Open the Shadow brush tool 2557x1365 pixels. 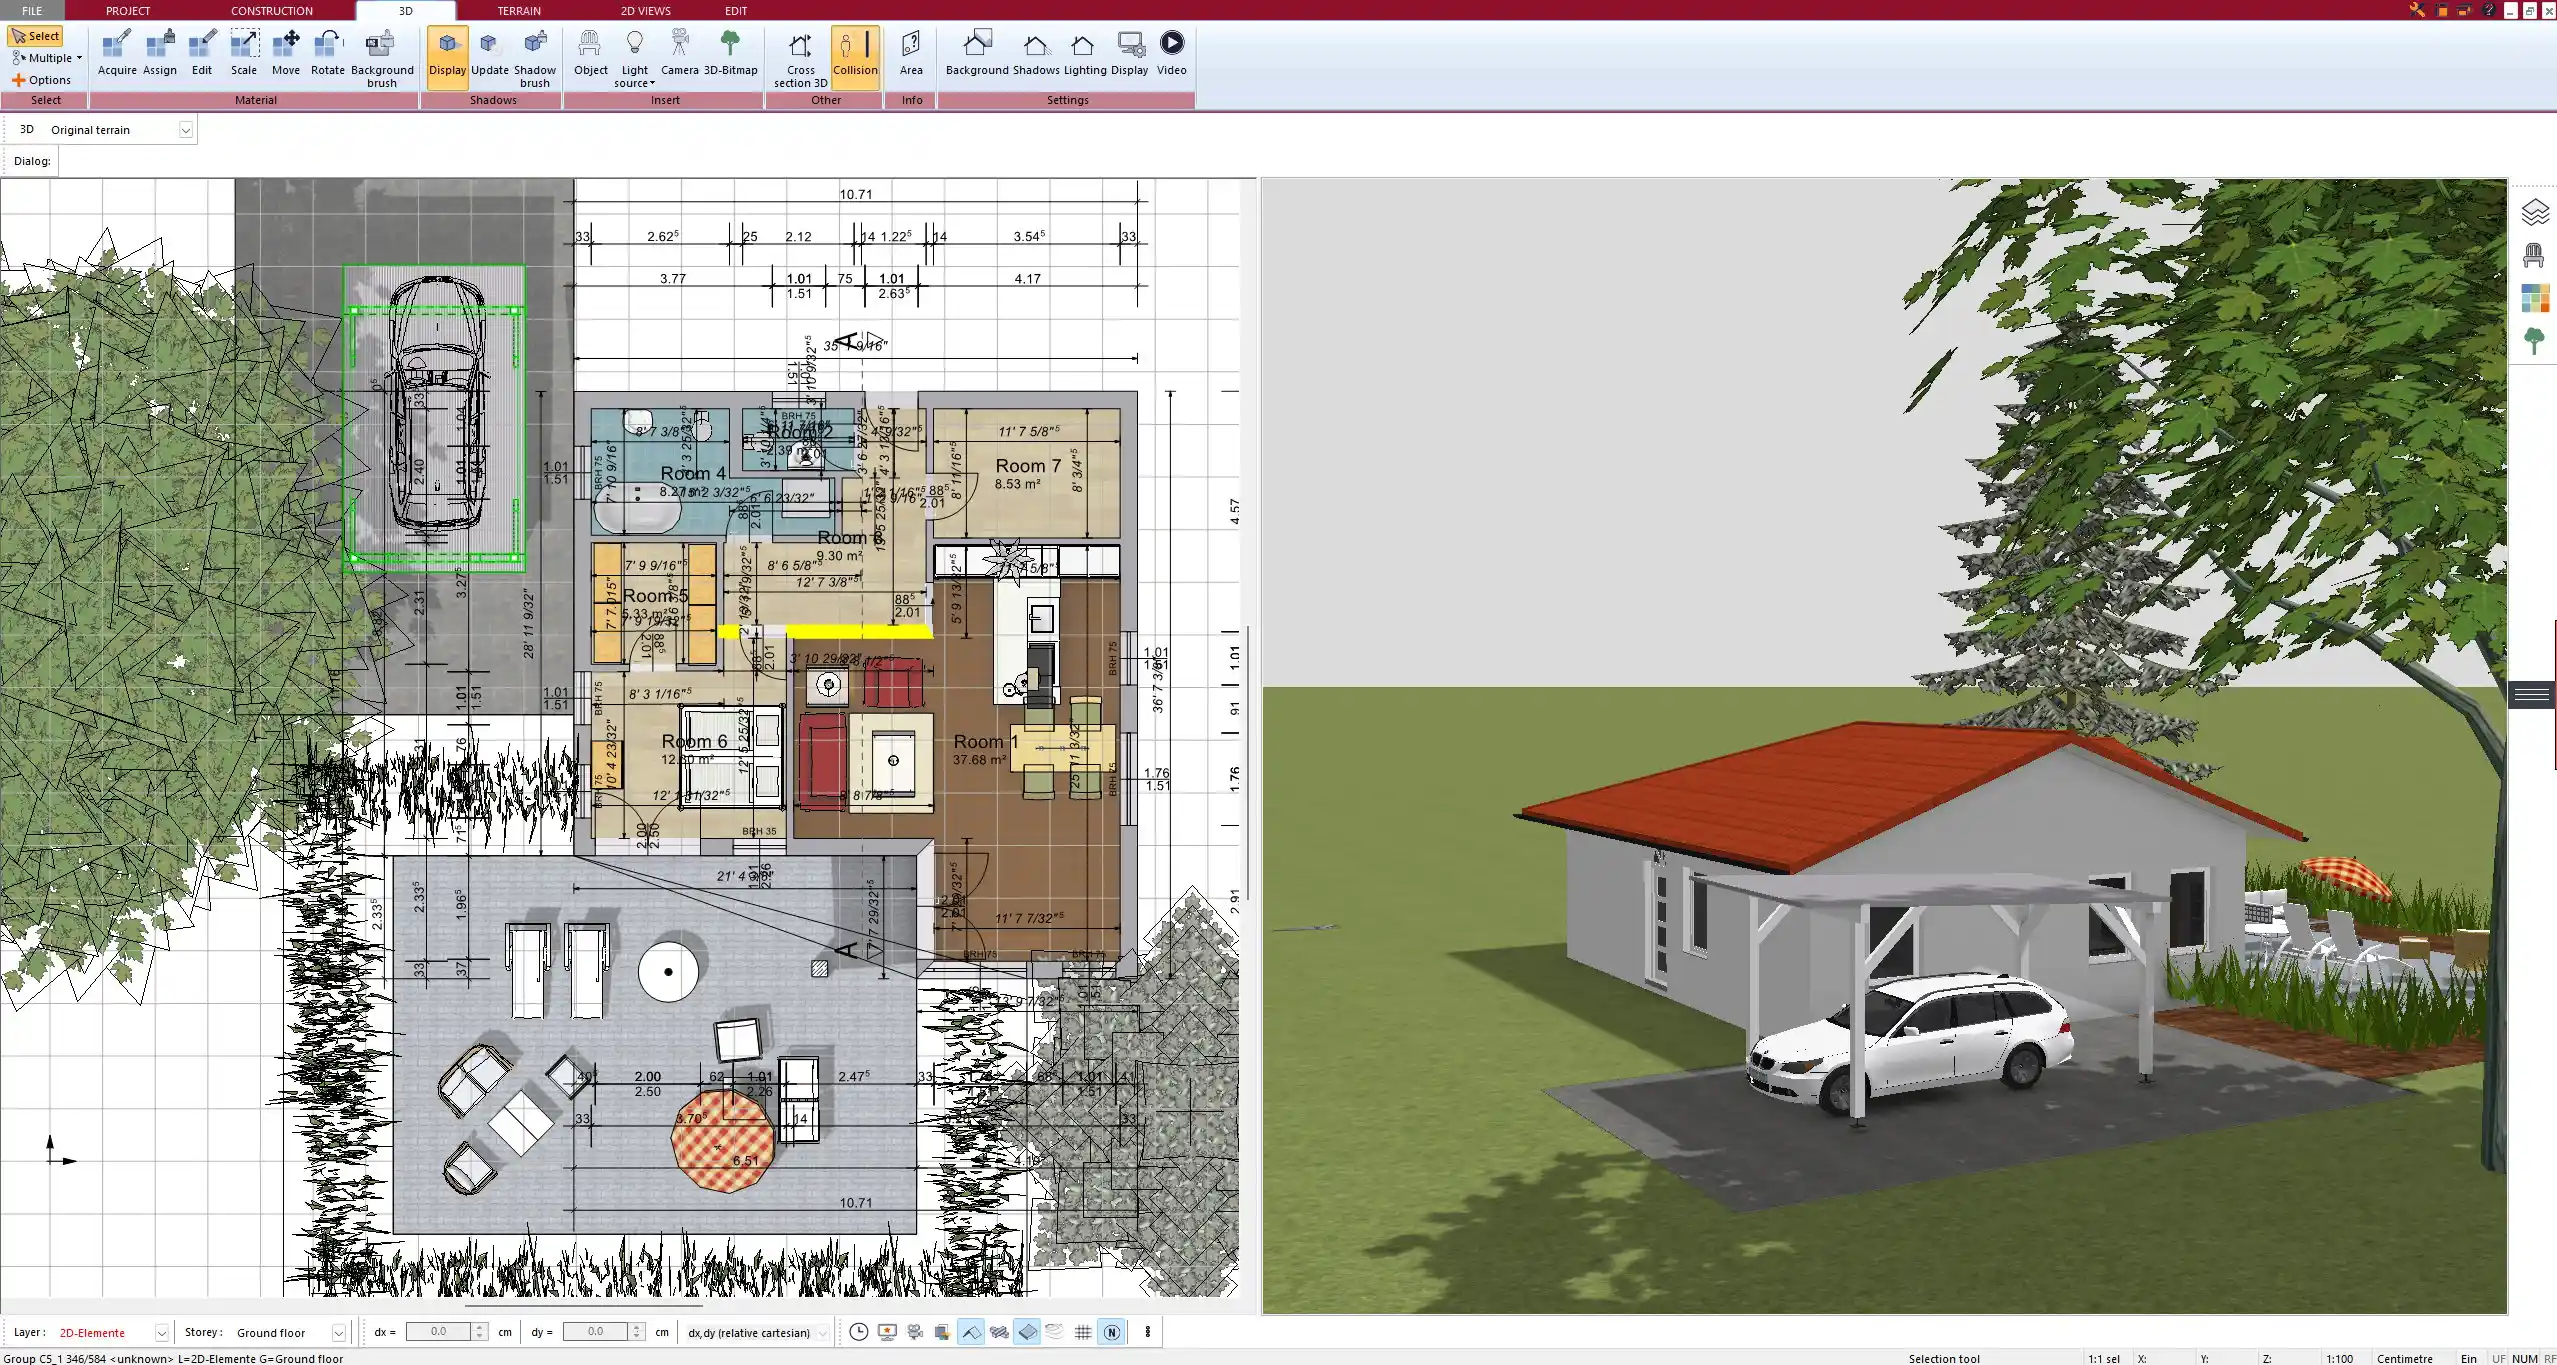[x=534, y=55]
